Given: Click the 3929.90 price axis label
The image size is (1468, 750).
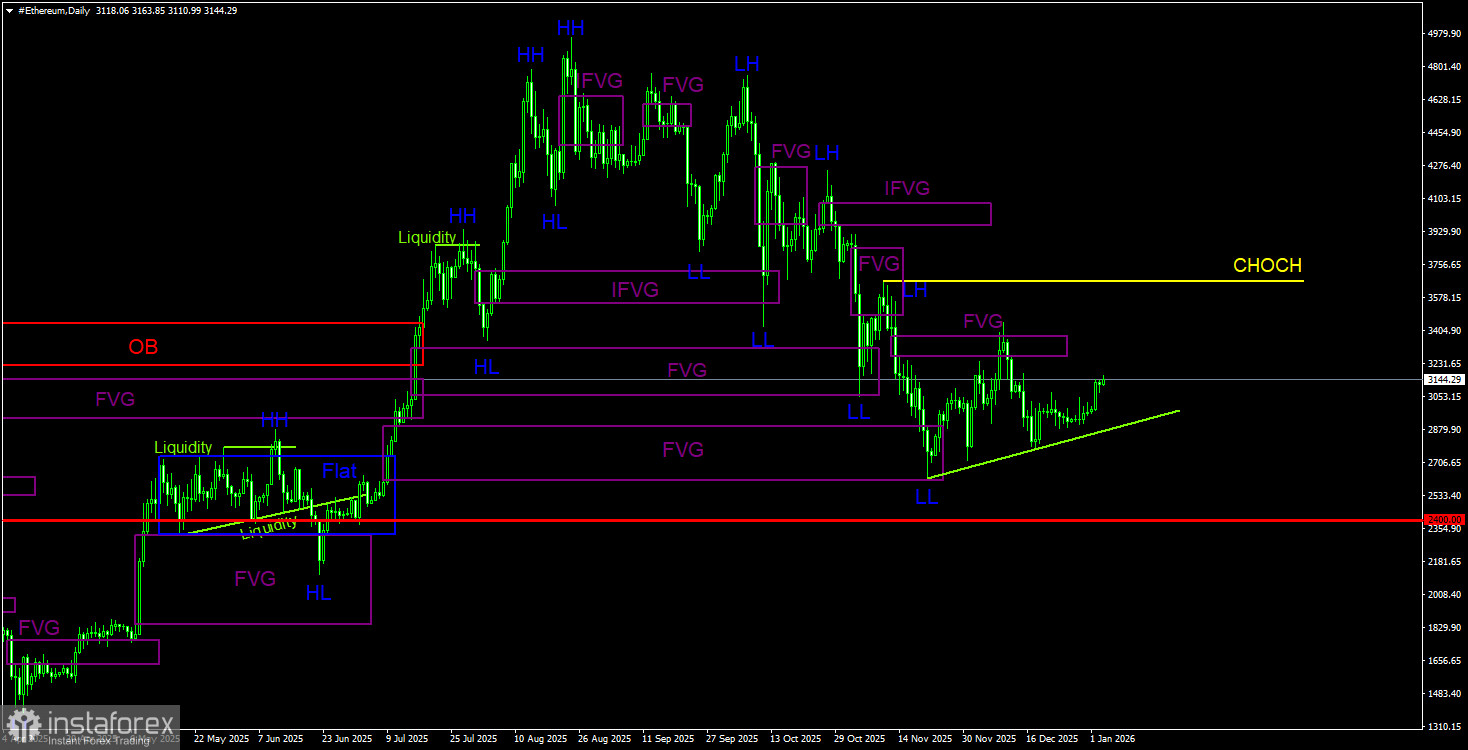Looking at the screenshot, I should click(1444, 232).
